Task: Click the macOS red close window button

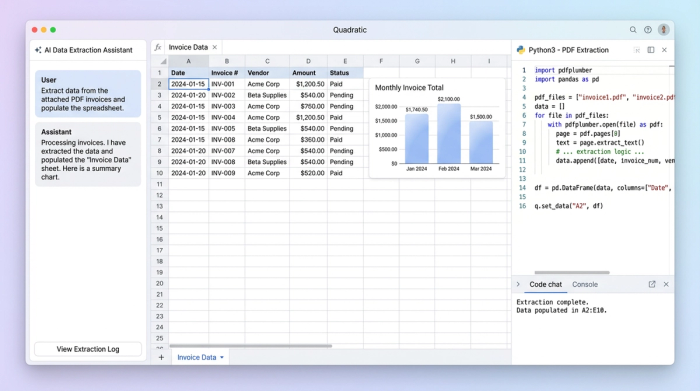Action: (34, 30)
